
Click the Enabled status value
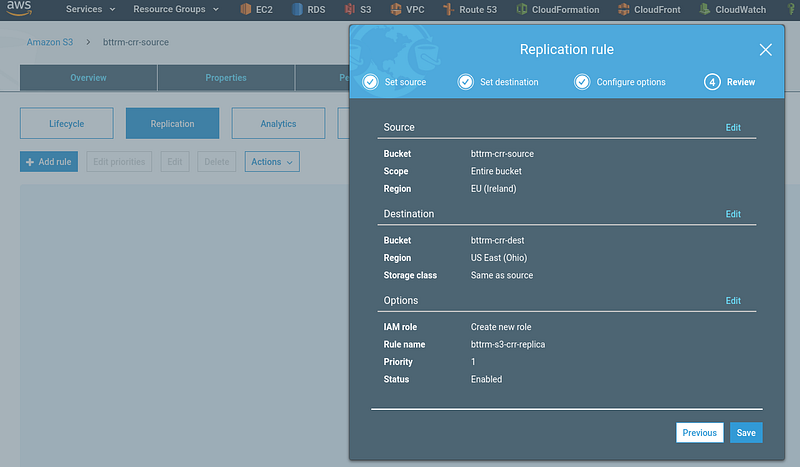tap(486, 379)
